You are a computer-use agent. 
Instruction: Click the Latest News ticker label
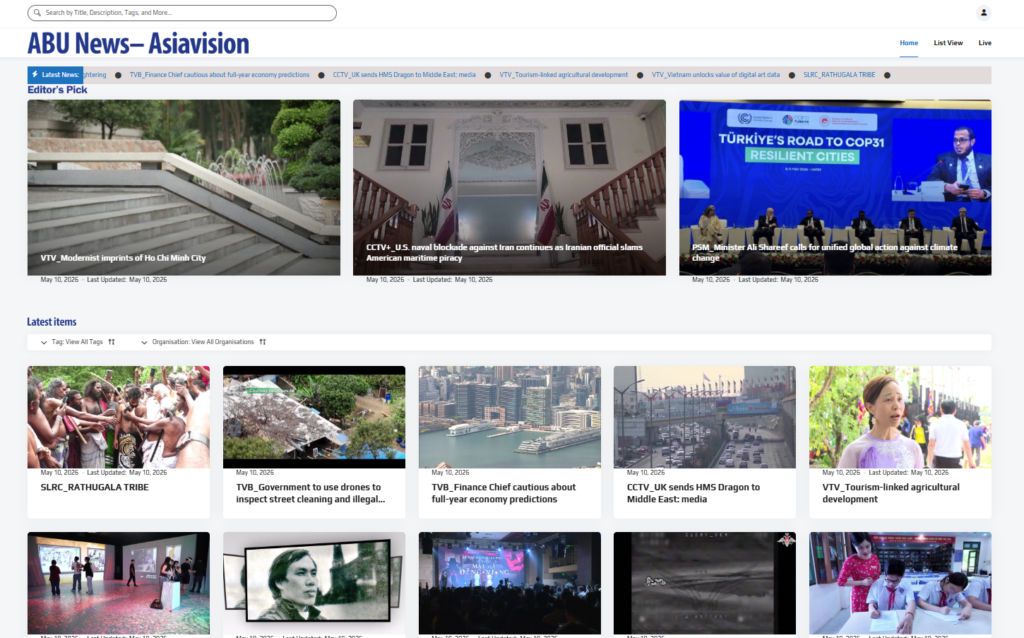pyautogui.click(x=56, y=74)
